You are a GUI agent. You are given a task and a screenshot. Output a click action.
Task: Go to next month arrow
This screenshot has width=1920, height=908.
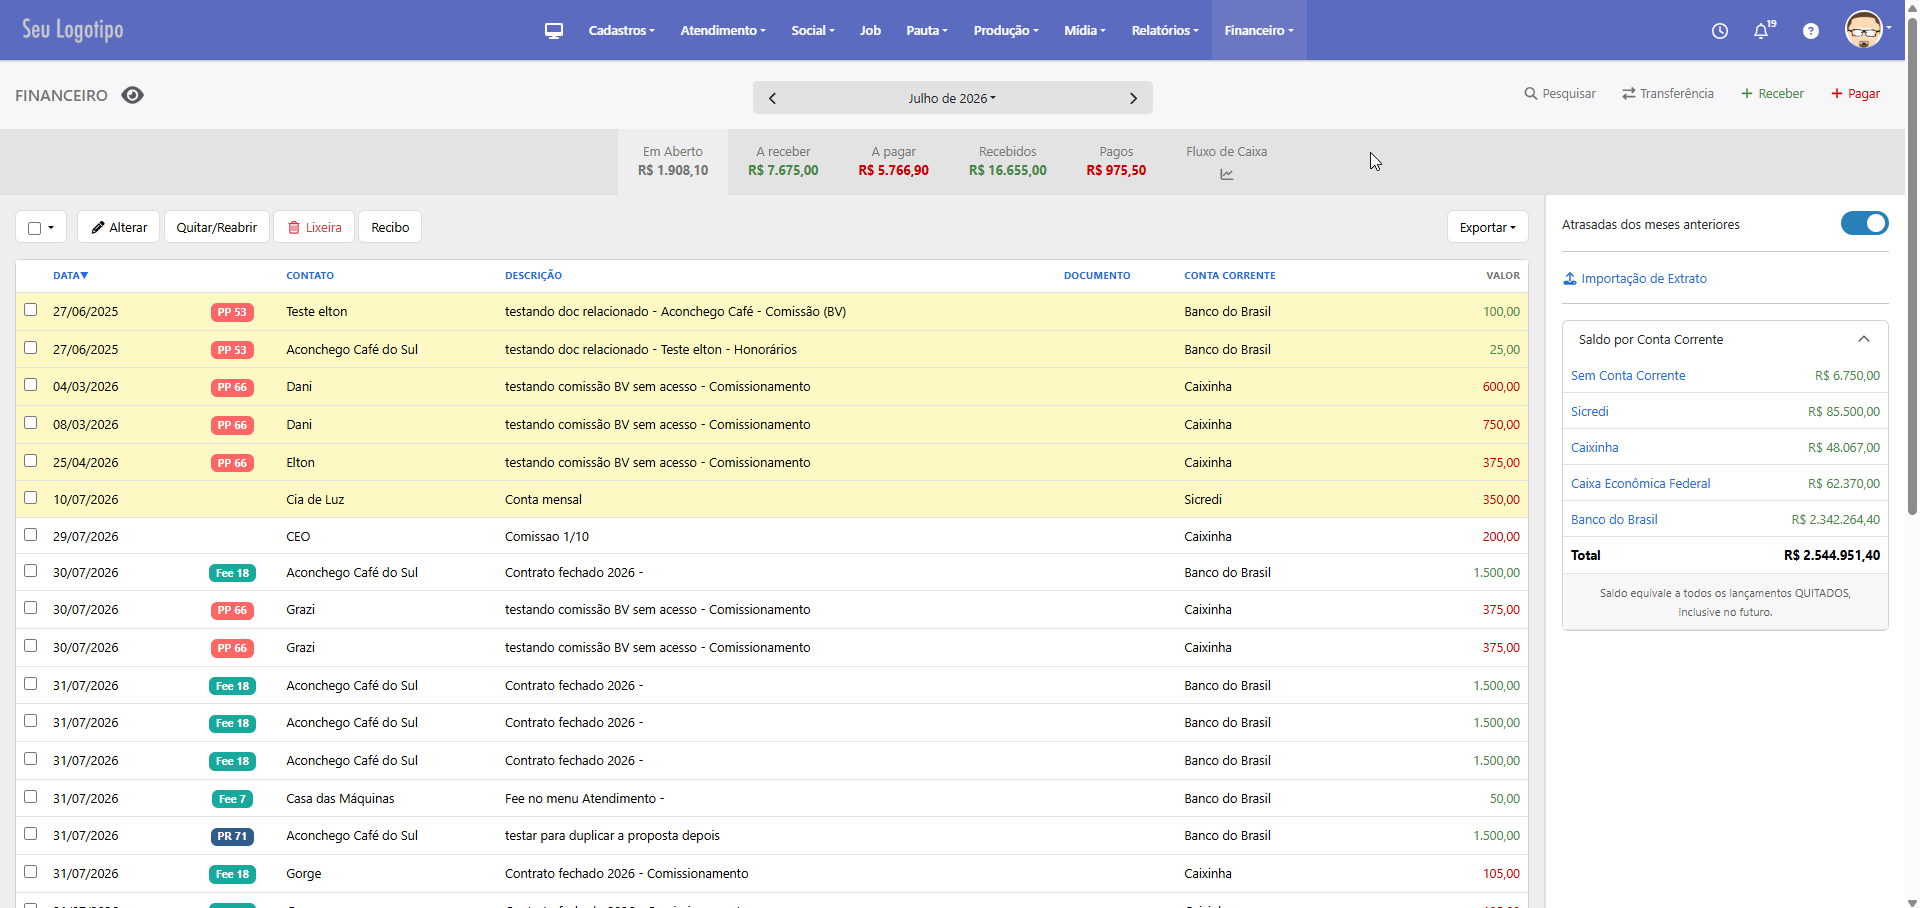point(1133,98)
